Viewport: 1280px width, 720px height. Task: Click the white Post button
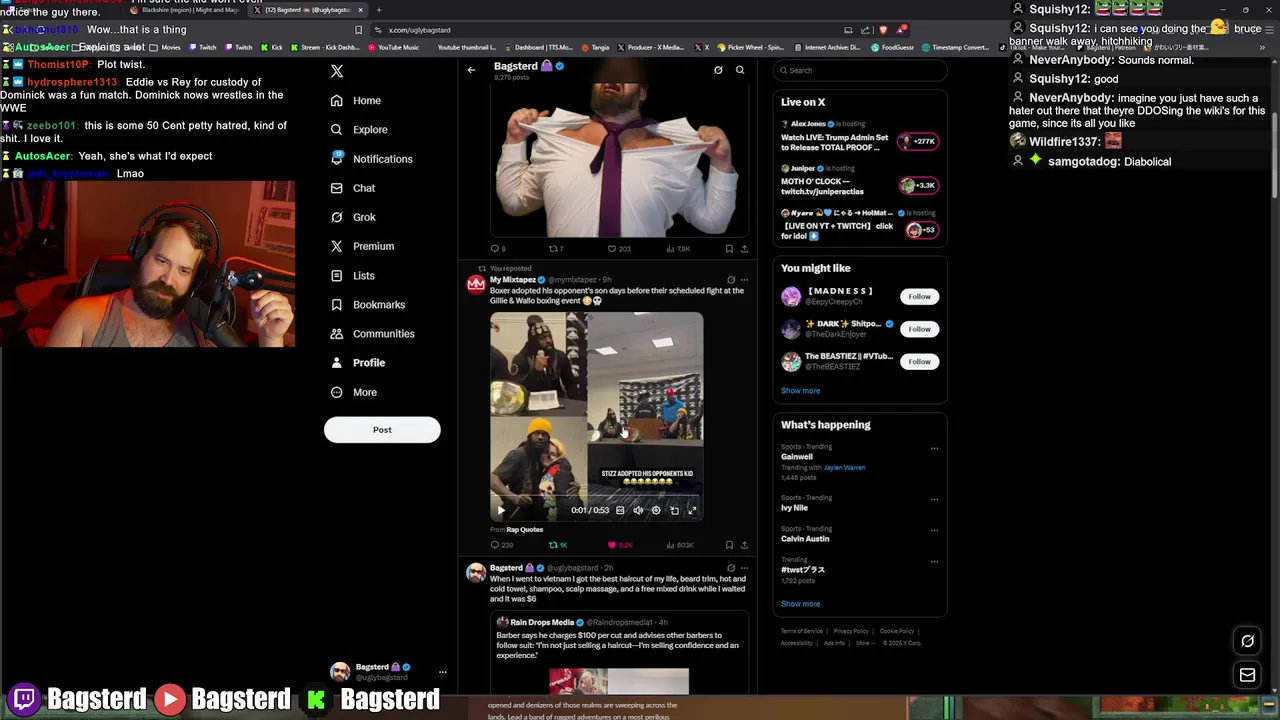tap(382, 430)
